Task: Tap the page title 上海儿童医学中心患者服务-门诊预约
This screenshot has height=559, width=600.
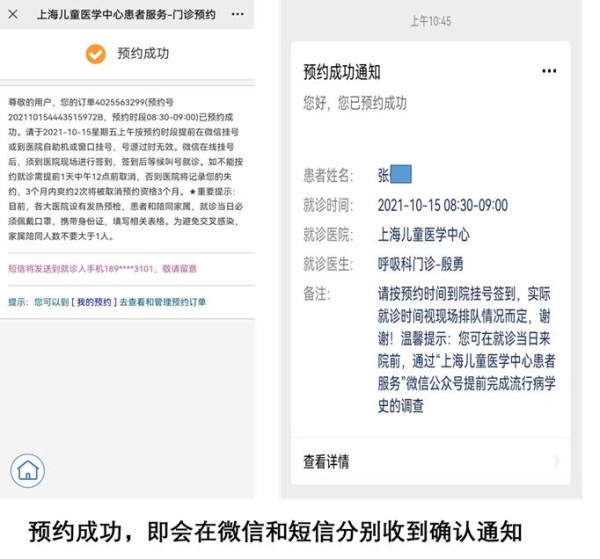Action: click(x=126, y=15)
